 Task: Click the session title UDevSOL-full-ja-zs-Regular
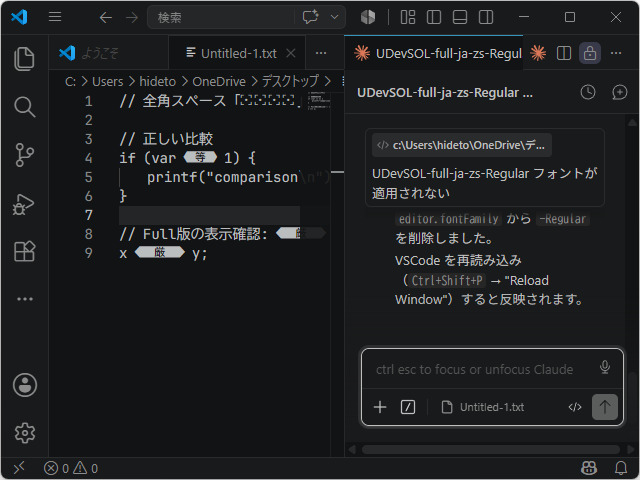click(444, 93)
